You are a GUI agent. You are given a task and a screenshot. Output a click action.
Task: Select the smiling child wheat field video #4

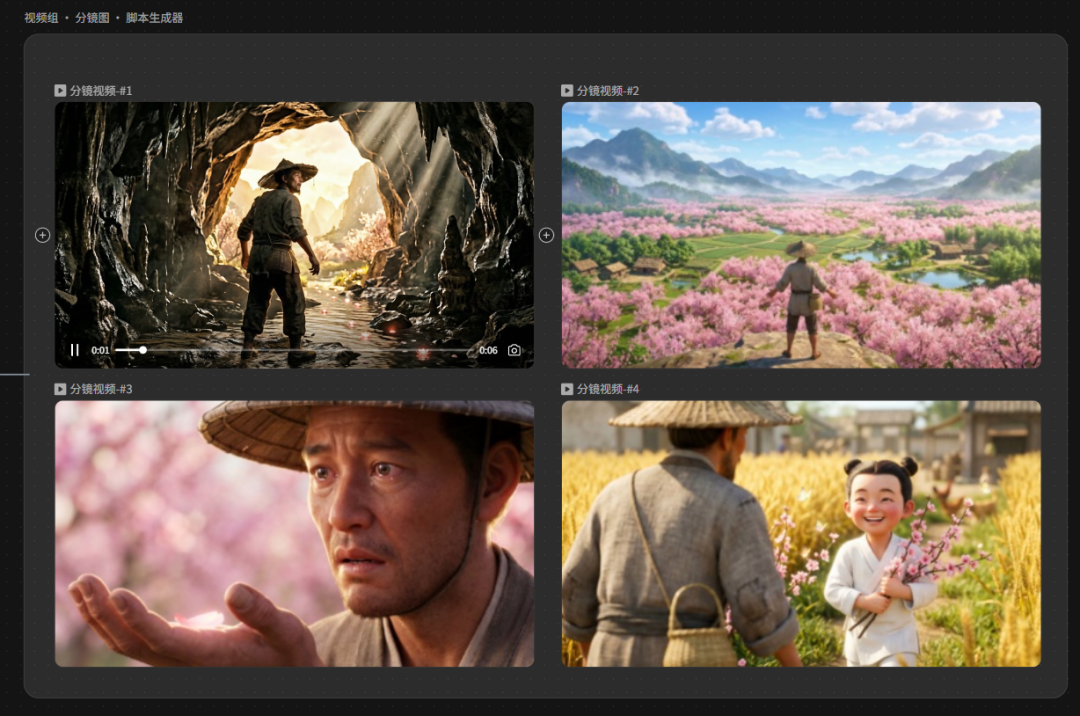[801, 533]
